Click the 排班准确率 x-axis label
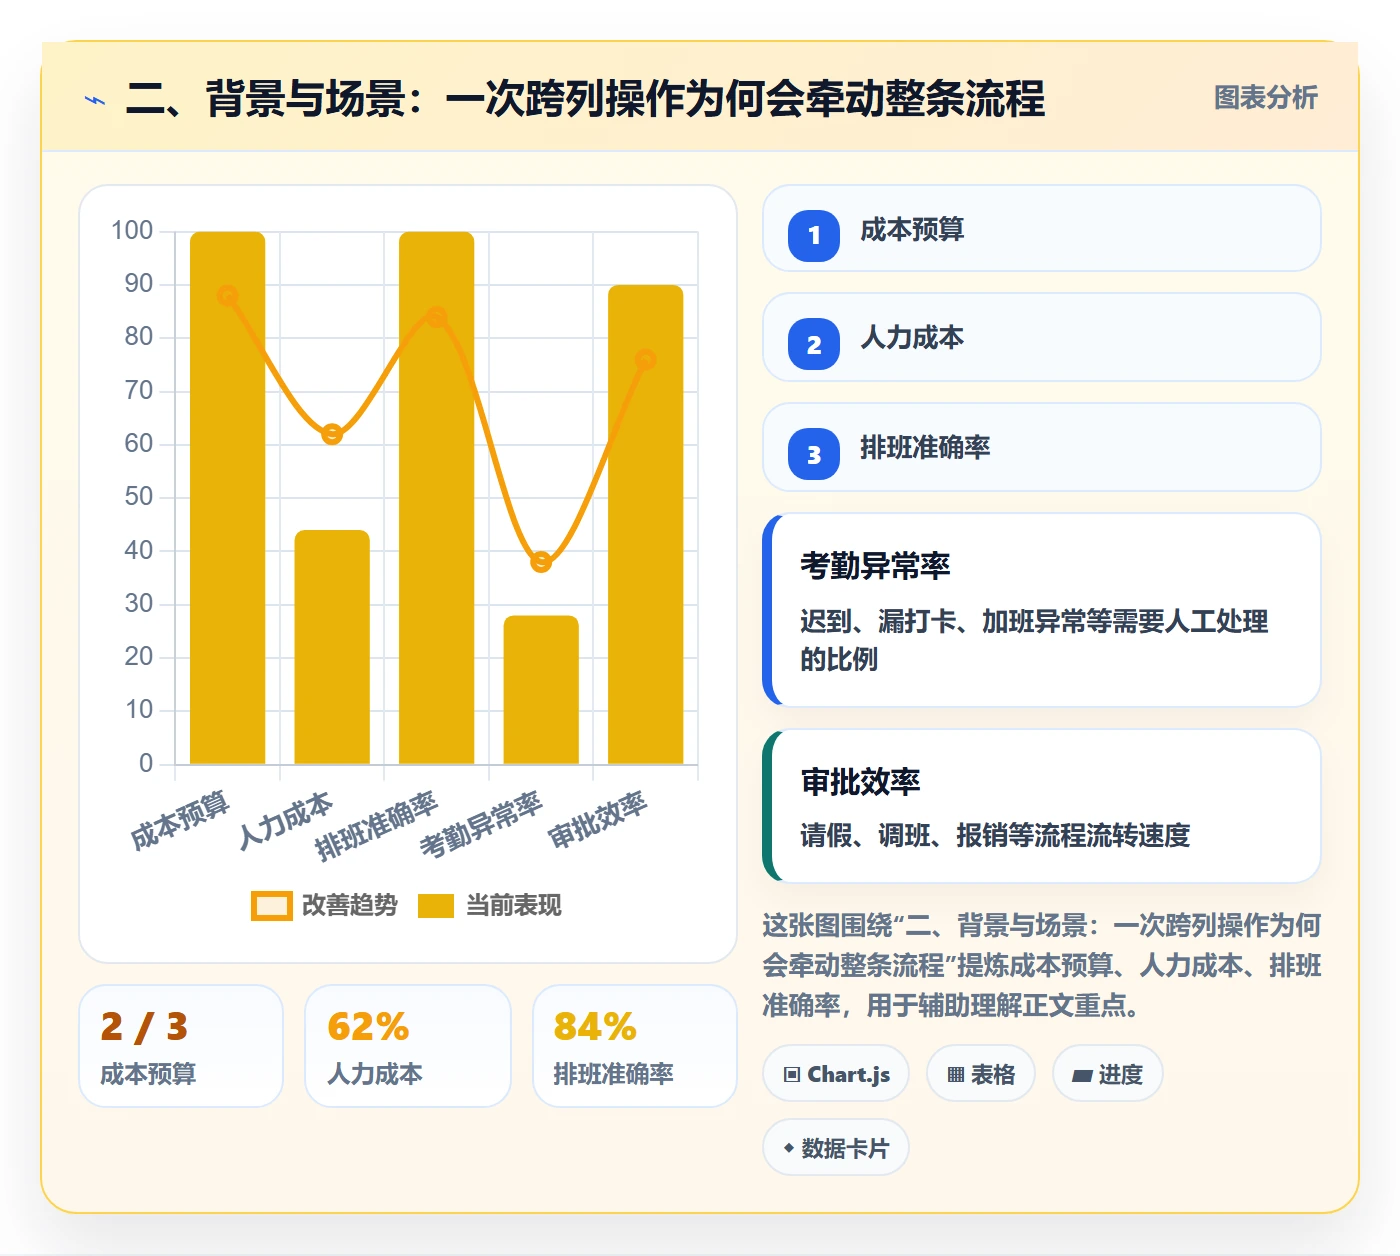The height and width of the screenshot is (1256, 1400). click(x=377, y=826)
